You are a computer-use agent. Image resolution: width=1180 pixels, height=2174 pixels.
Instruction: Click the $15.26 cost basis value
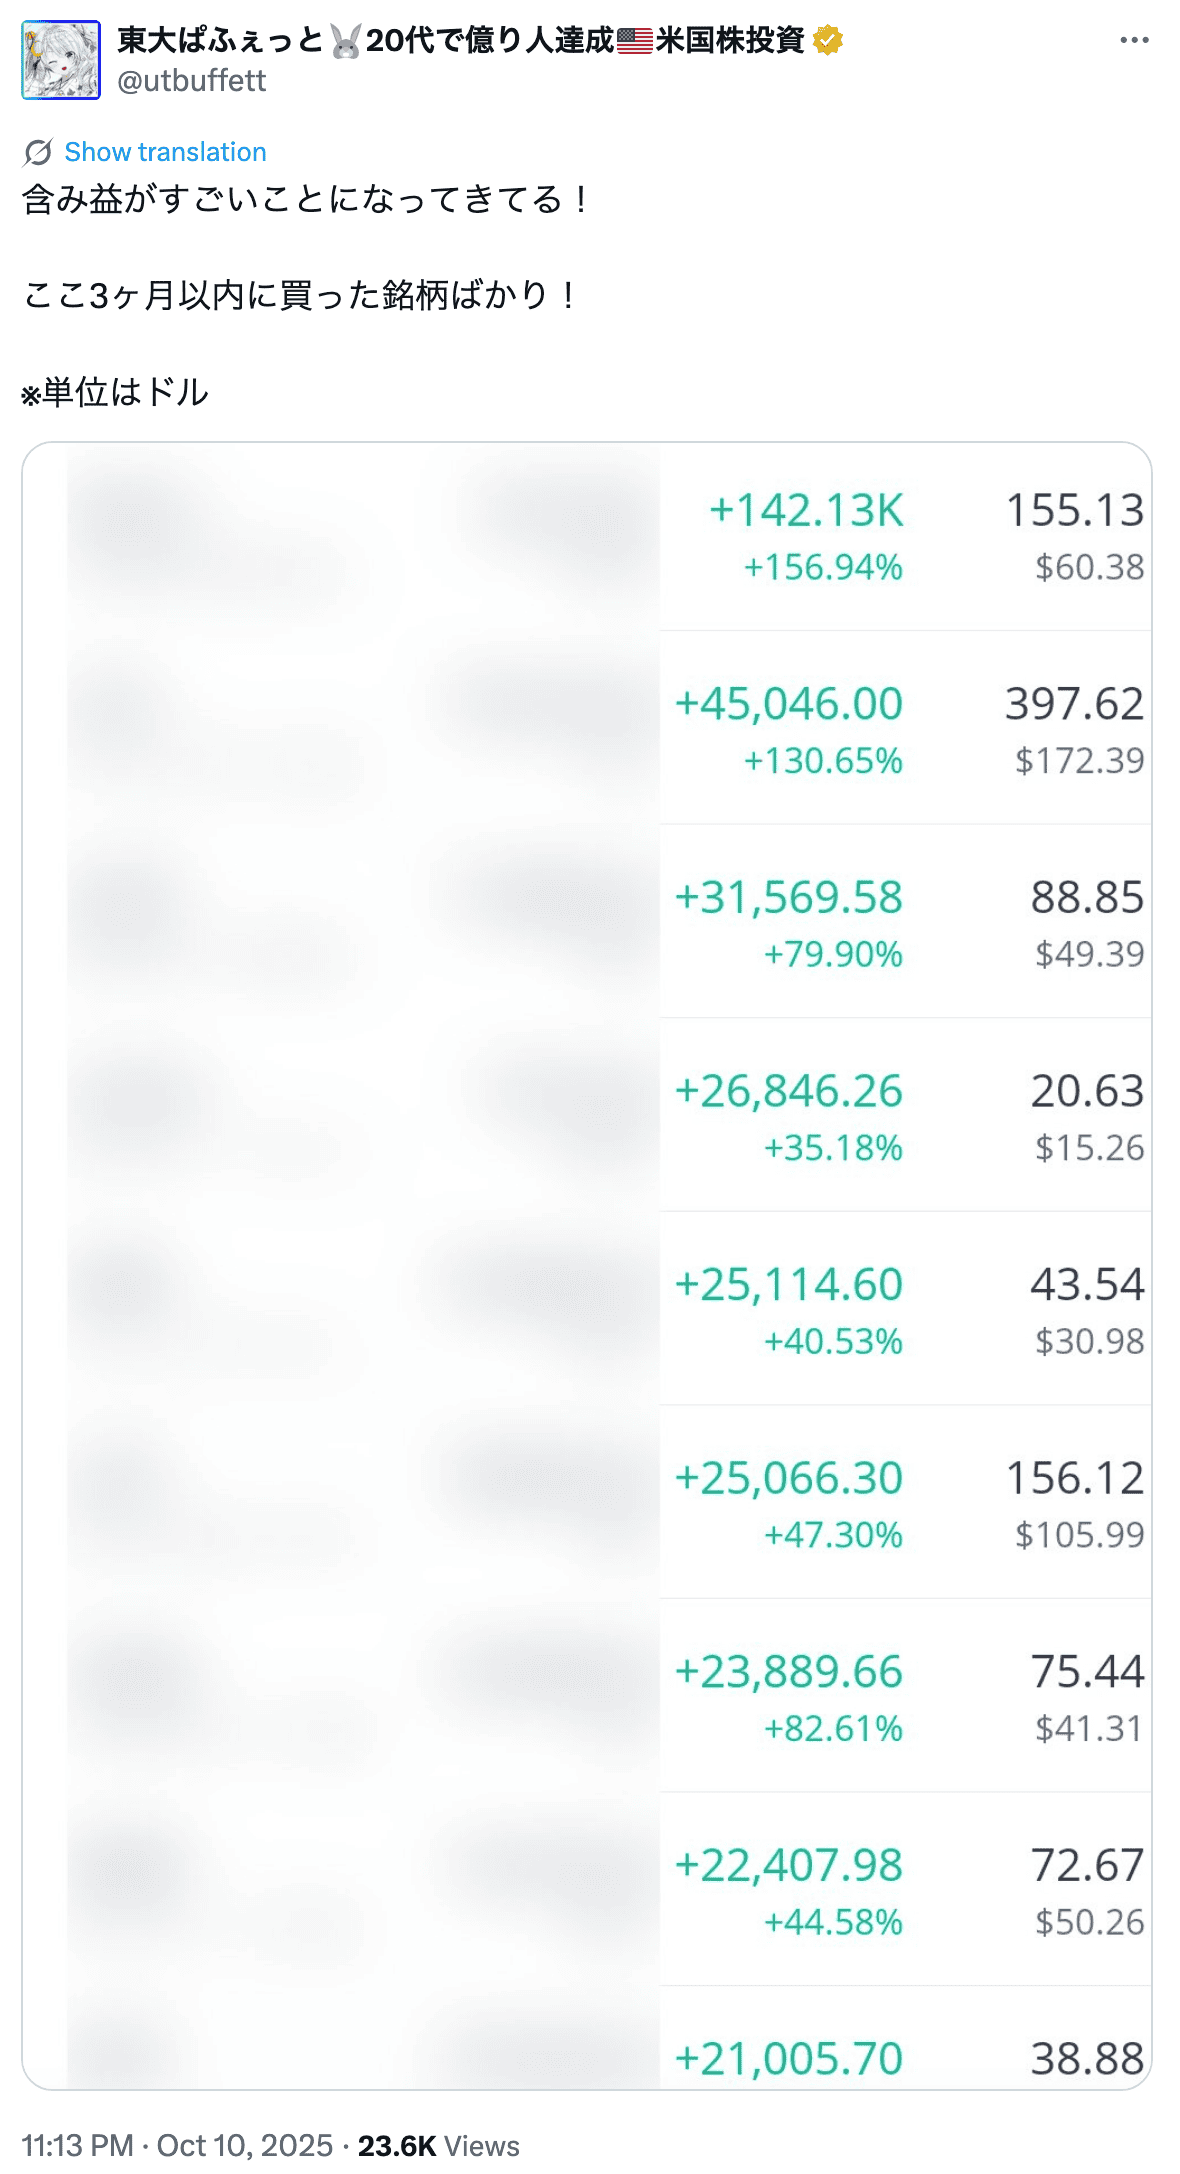(1089, 1148)
